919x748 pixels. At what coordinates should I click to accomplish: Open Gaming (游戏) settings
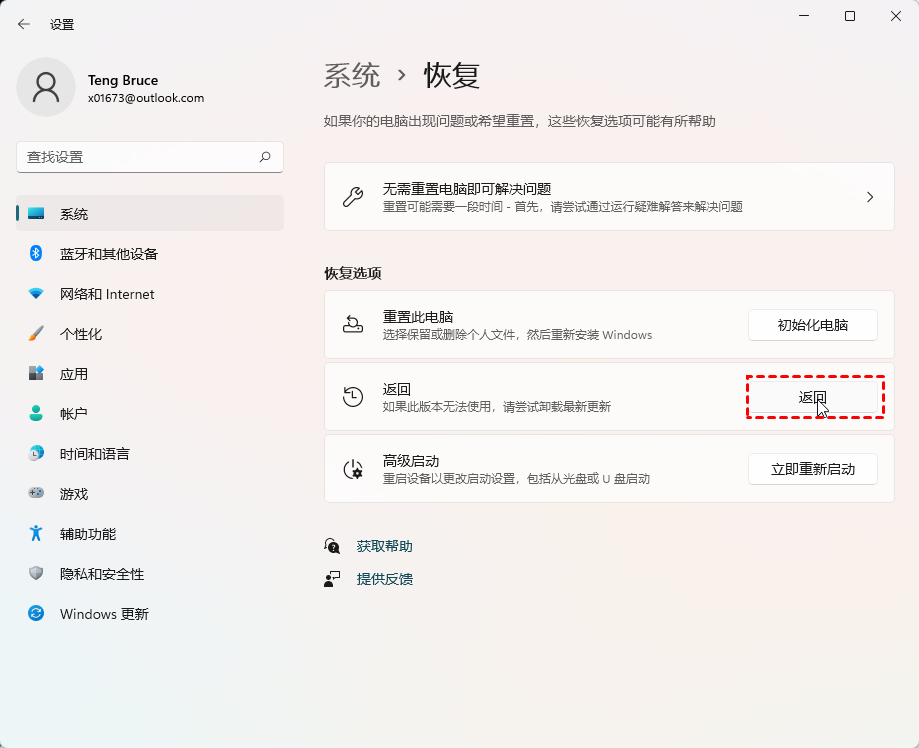pyautogui.click(x=73, y=494)
